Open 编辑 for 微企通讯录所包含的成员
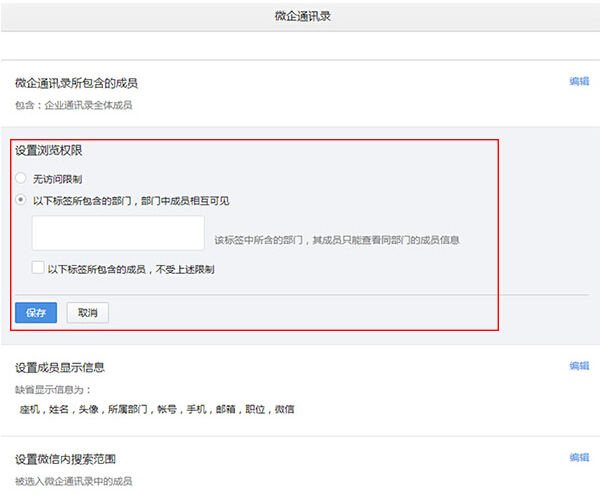This screenshot has width=600, height=495. click(x=579, y=81)
